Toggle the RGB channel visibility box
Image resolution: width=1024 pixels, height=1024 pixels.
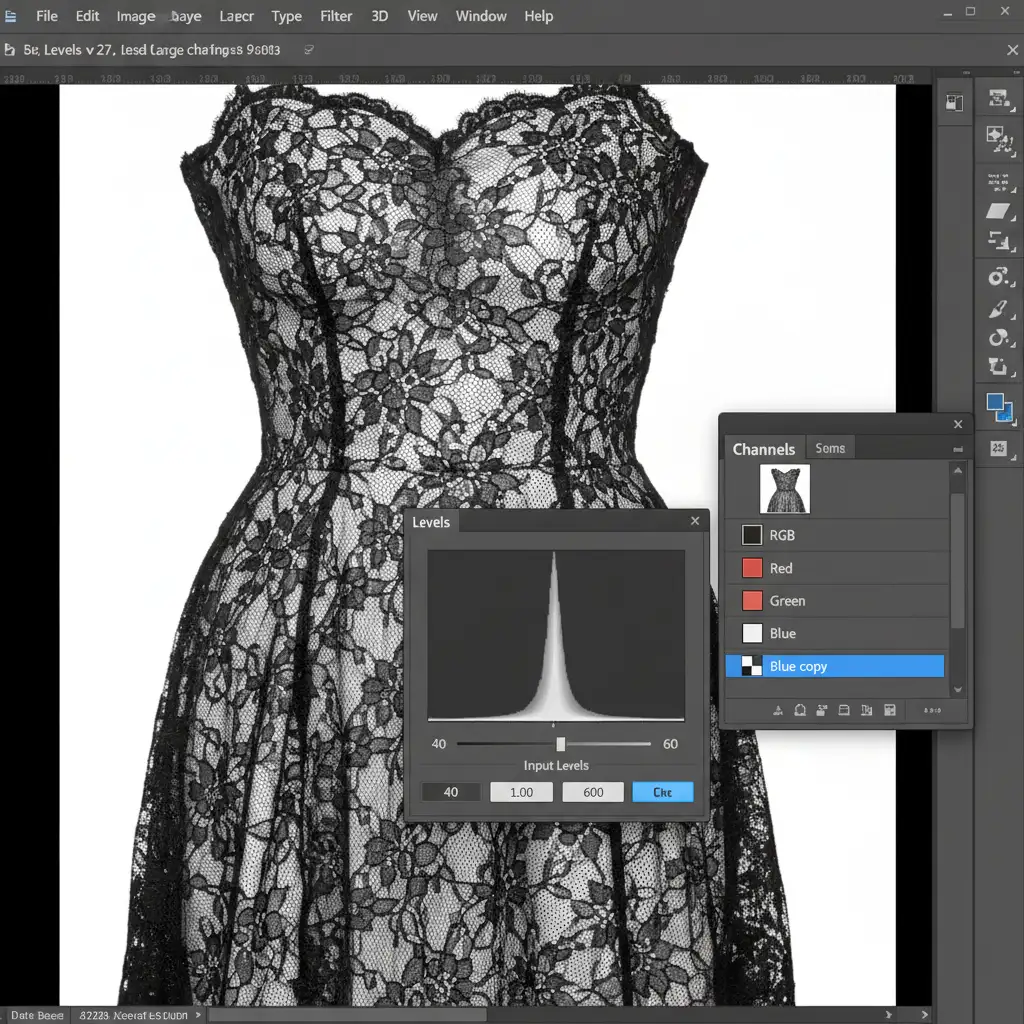(x=752, y=536)
